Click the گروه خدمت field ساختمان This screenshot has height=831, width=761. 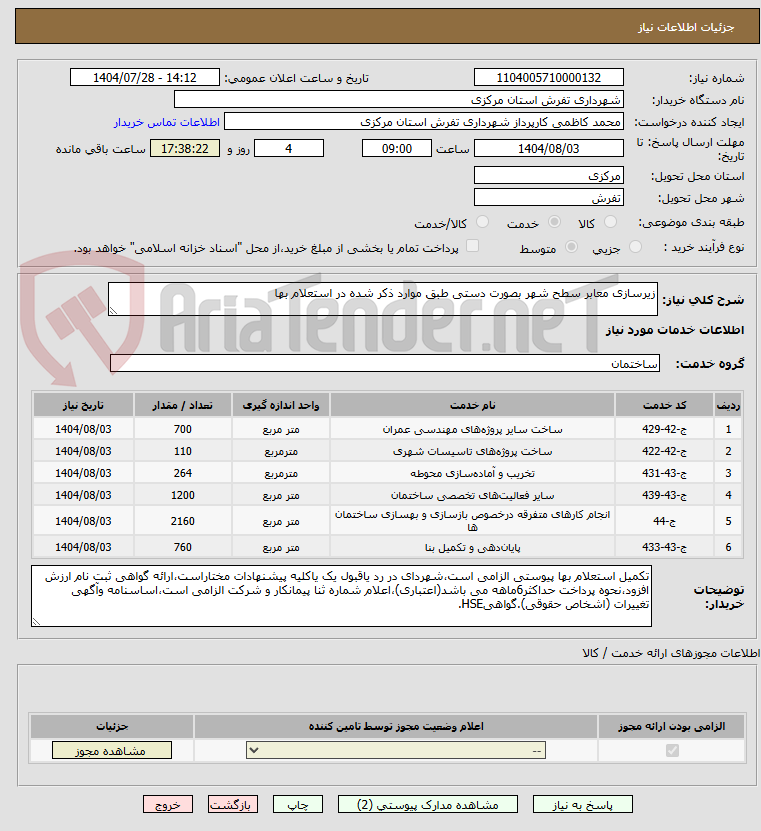(385, 364)
